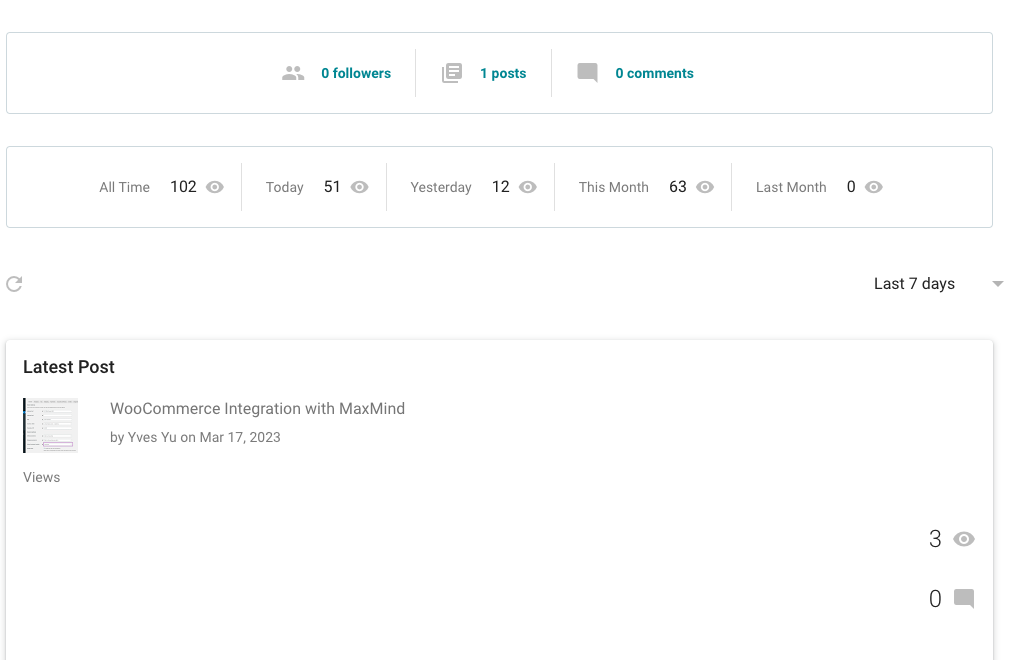Click the Latest Post heading

[68, 367]
